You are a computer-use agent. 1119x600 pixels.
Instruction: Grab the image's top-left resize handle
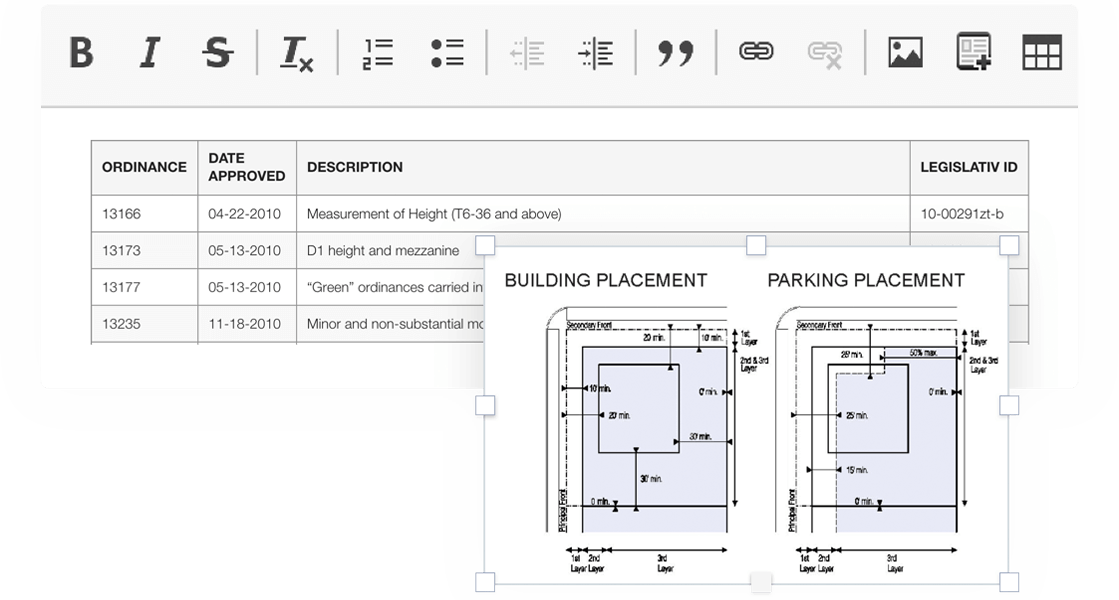click(x=485, y=245)
